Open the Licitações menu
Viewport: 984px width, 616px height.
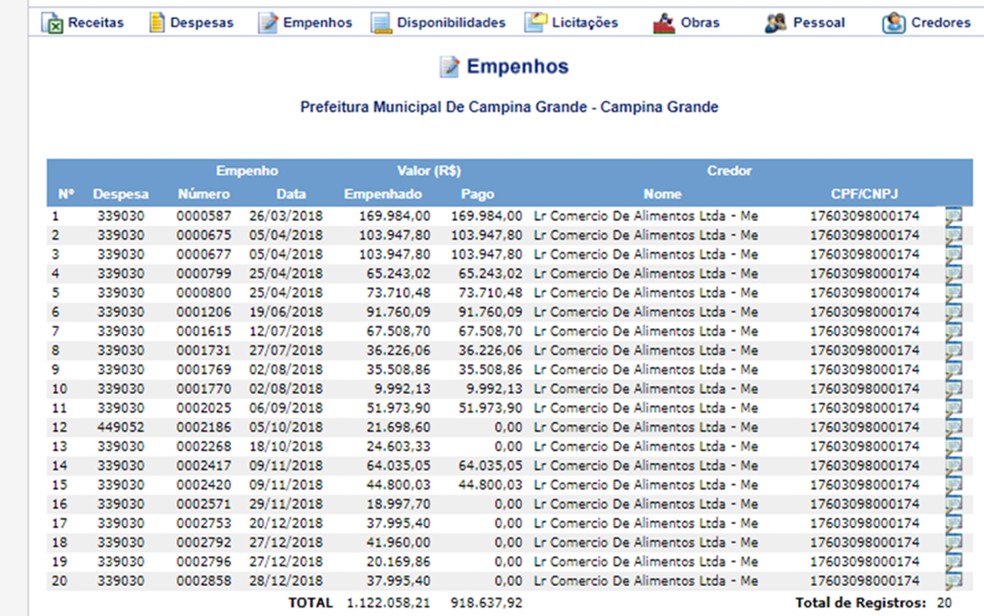click(585, 23)
